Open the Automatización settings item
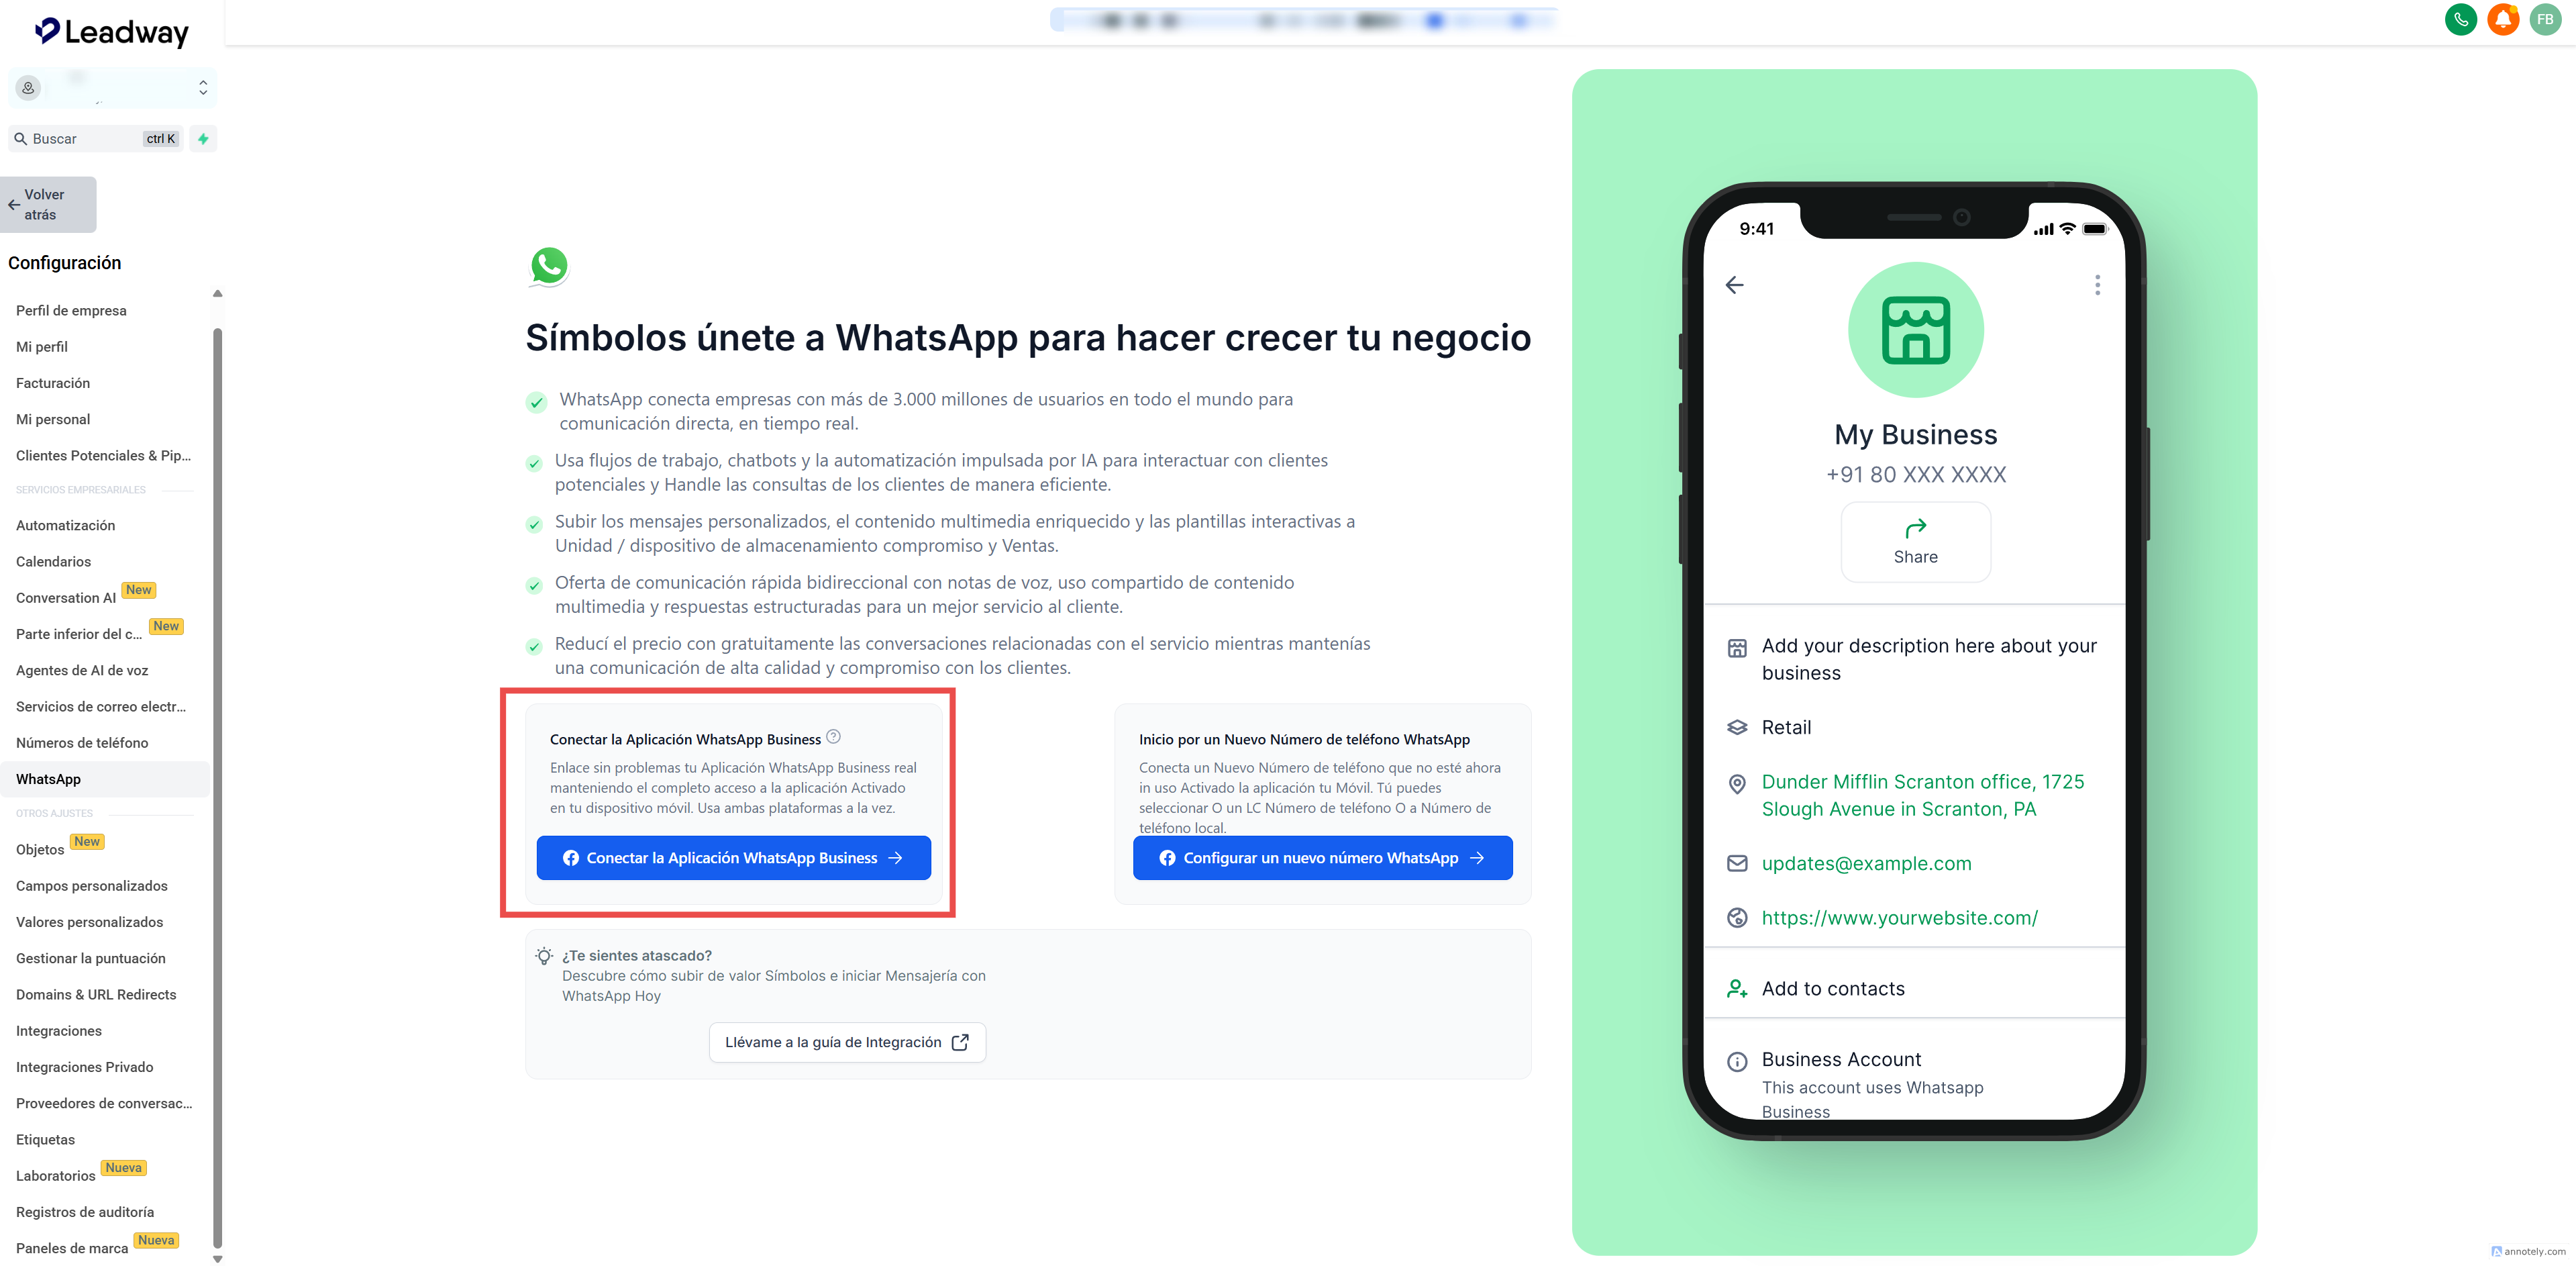This screenshot has height=1266, width=2576. [x=66, y=525]
